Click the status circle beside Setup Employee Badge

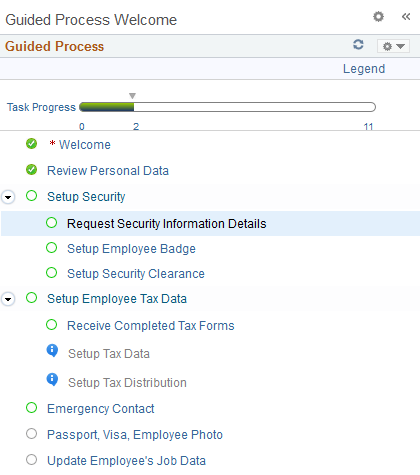pyautogui.click(x=52, y=248)
